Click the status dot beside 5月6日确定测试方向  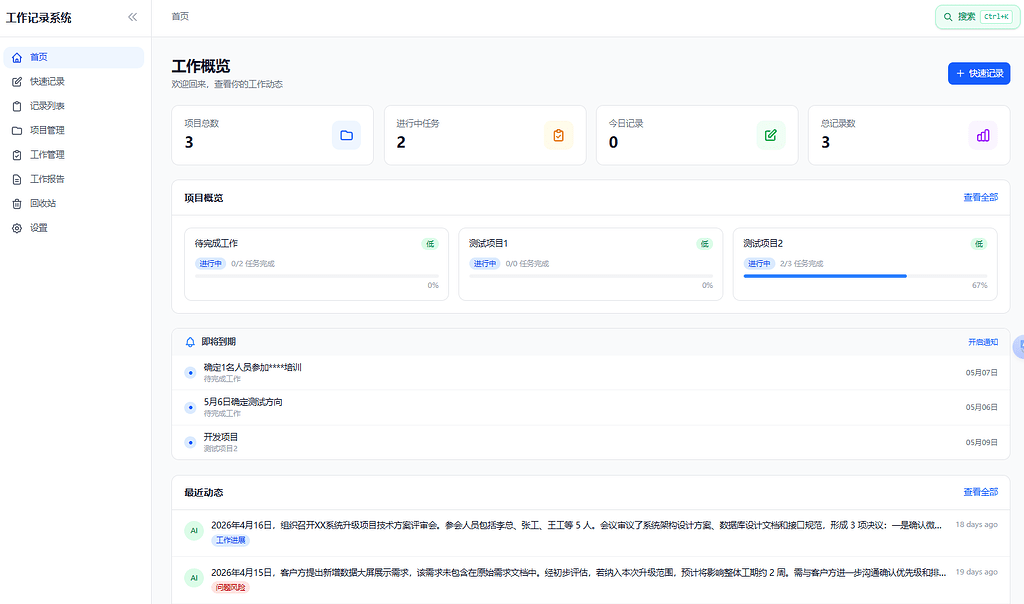(x=190, y=407)
